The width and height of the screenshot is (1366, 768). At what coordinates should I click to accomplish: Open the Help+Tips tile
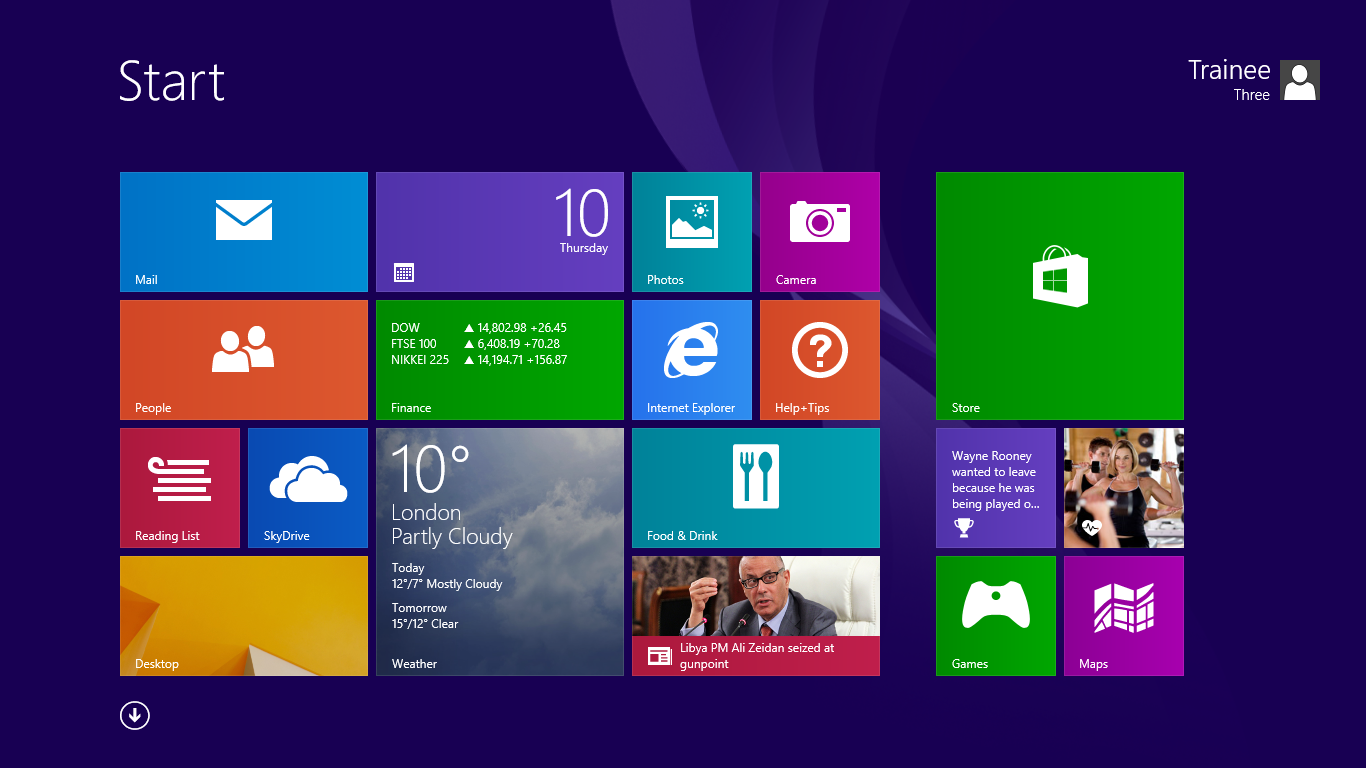coord(819,359)
